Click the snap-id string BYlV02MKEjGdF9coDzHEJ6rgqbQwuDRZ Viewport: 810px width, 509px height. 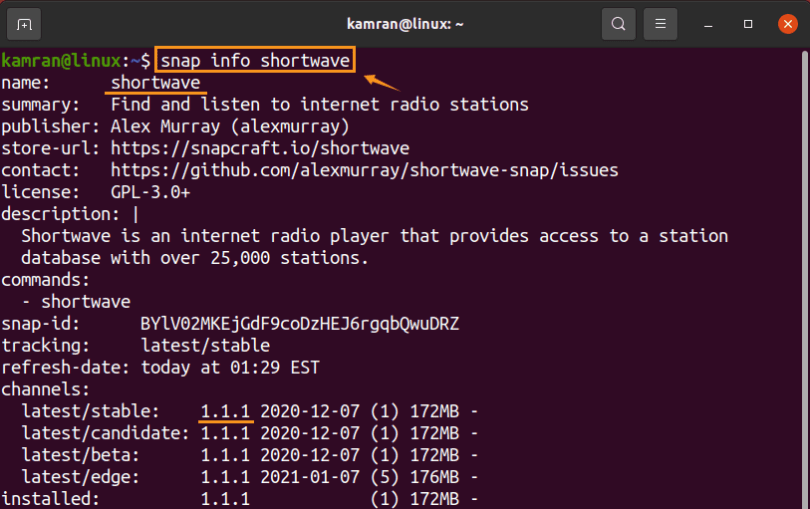(x=300, y=324)
